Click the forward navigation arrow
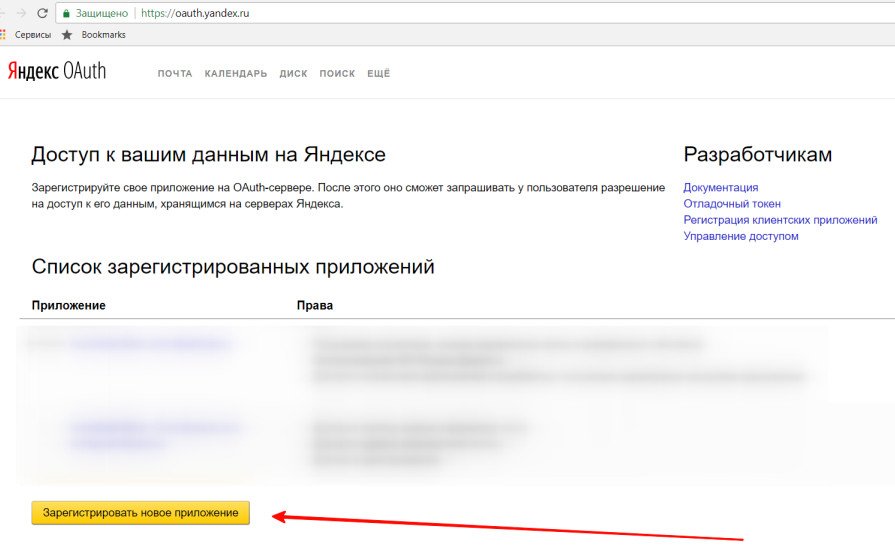Image resolution: width=895 pixels, height=548 pixels. [x=21, y=13]
